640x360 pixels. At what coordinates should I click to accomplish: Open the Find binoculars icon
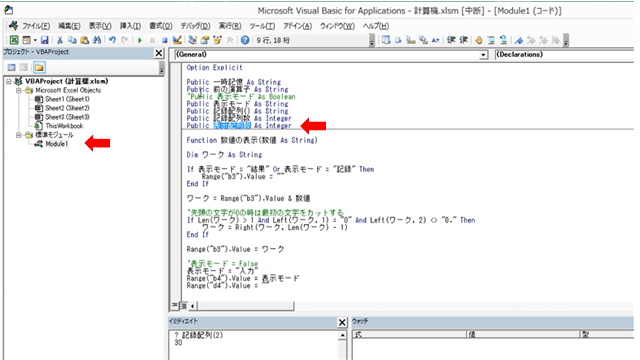(x=97, y=40)
